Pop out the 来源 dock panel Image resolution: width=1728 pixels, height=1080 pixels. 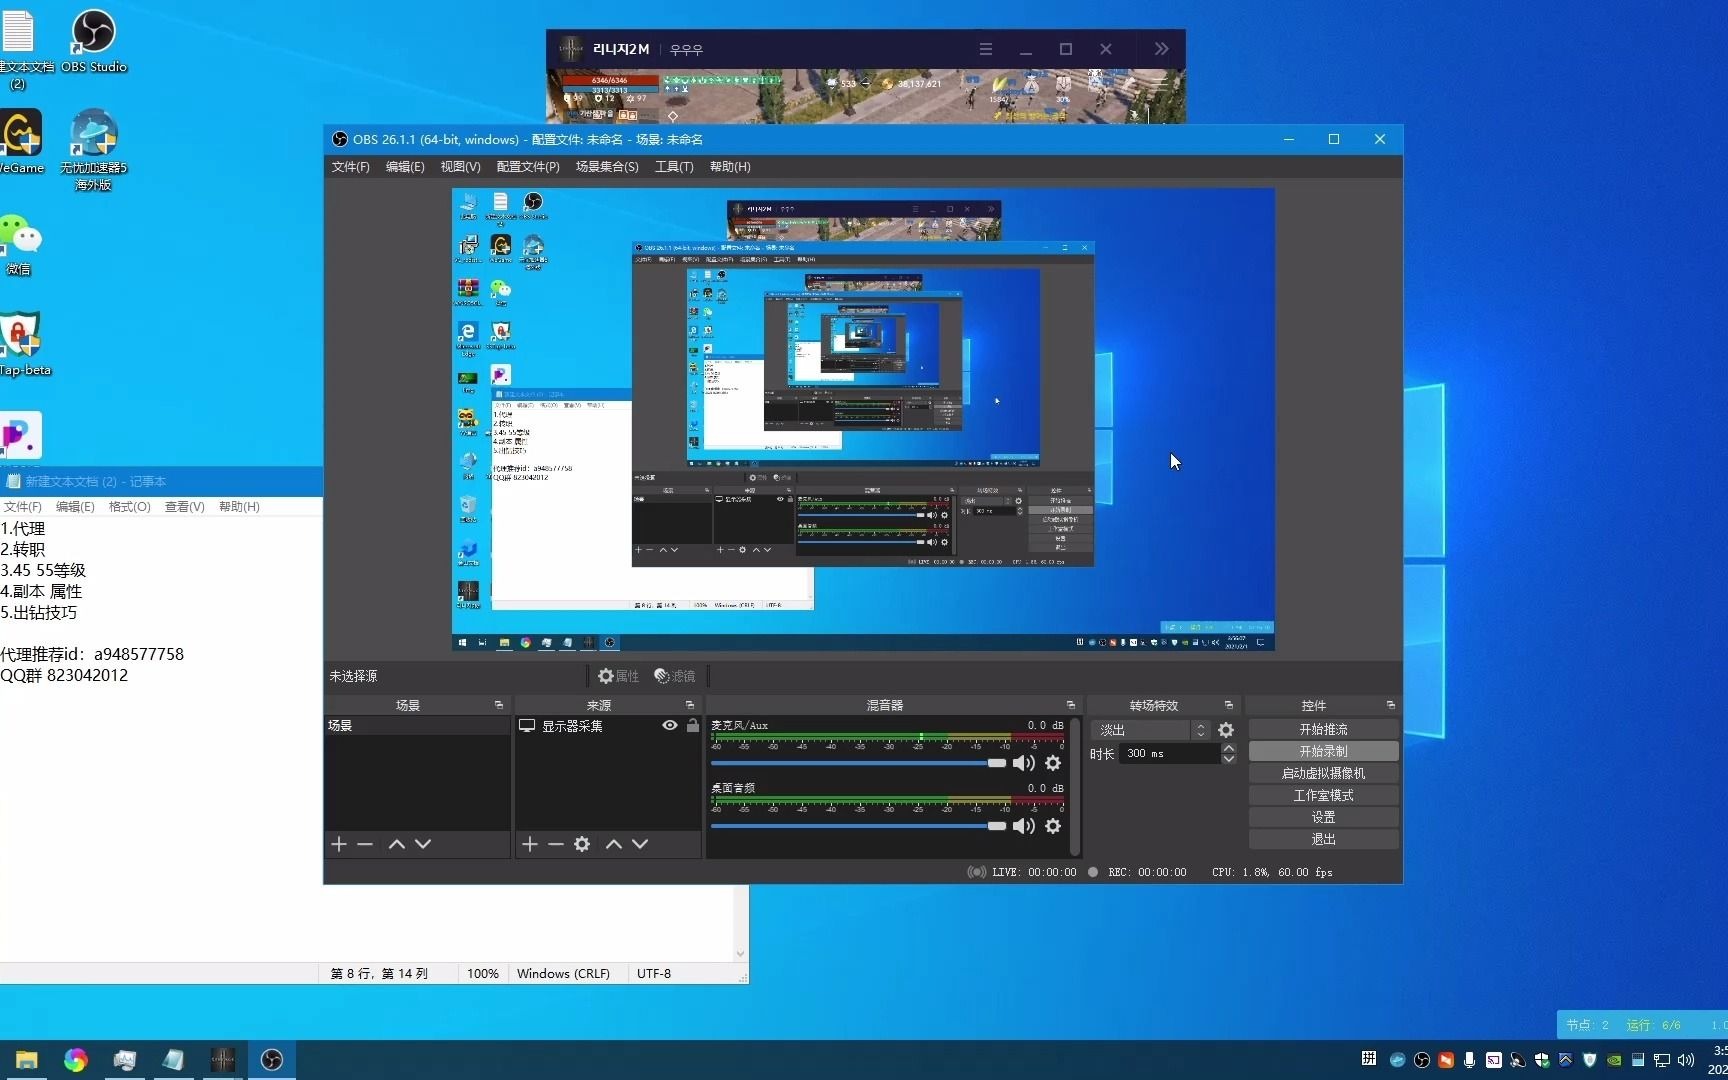(690, 705)
